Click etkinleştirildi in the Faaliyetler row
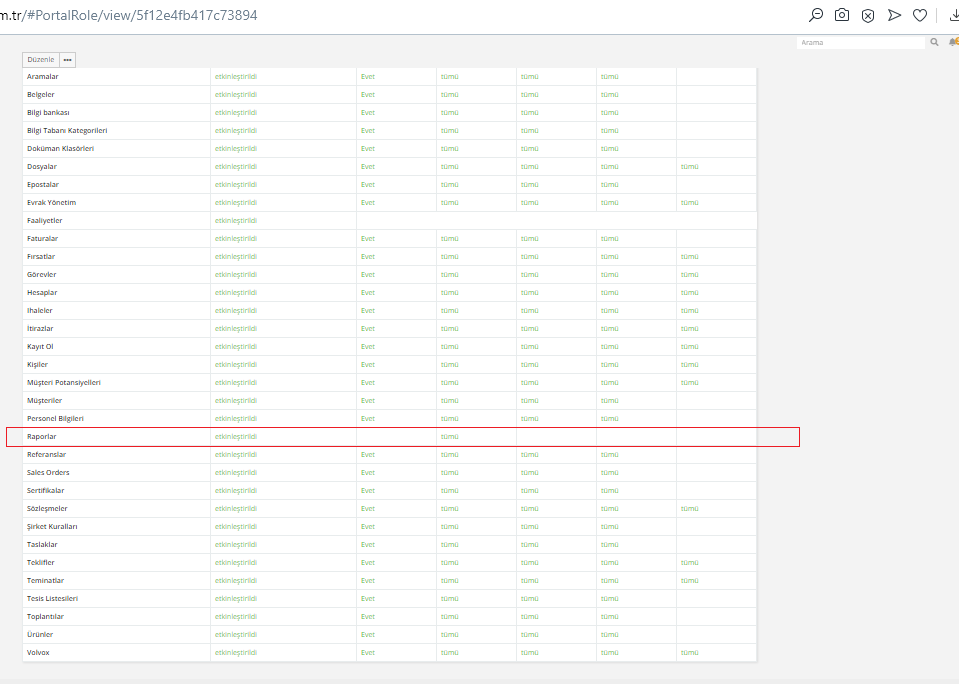 tap(236, 221)
